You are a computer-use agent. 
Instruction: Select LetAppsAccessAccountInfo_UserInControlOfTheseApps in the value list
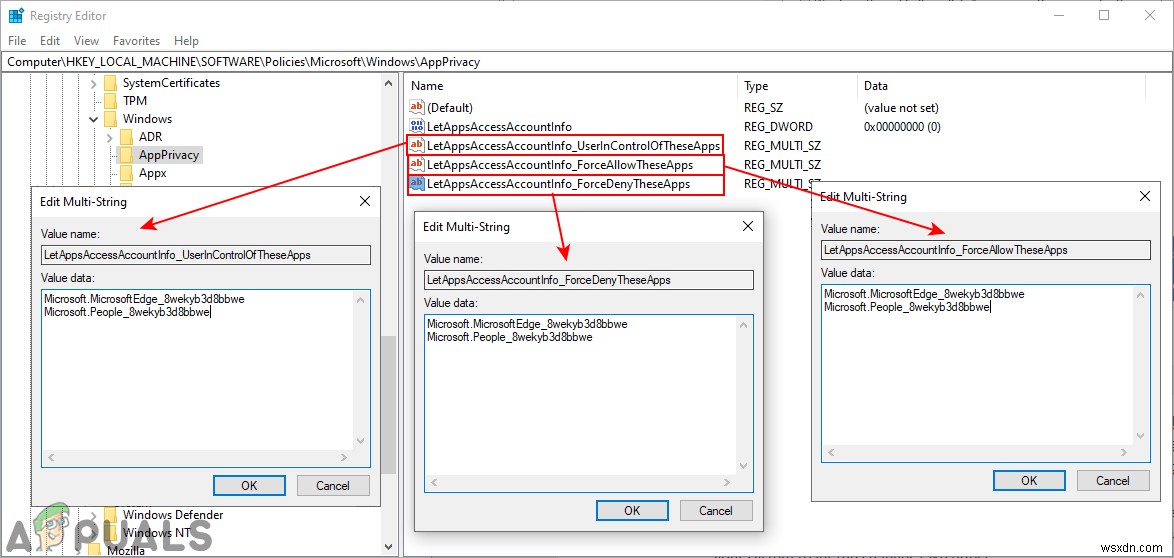pos(574,145)
